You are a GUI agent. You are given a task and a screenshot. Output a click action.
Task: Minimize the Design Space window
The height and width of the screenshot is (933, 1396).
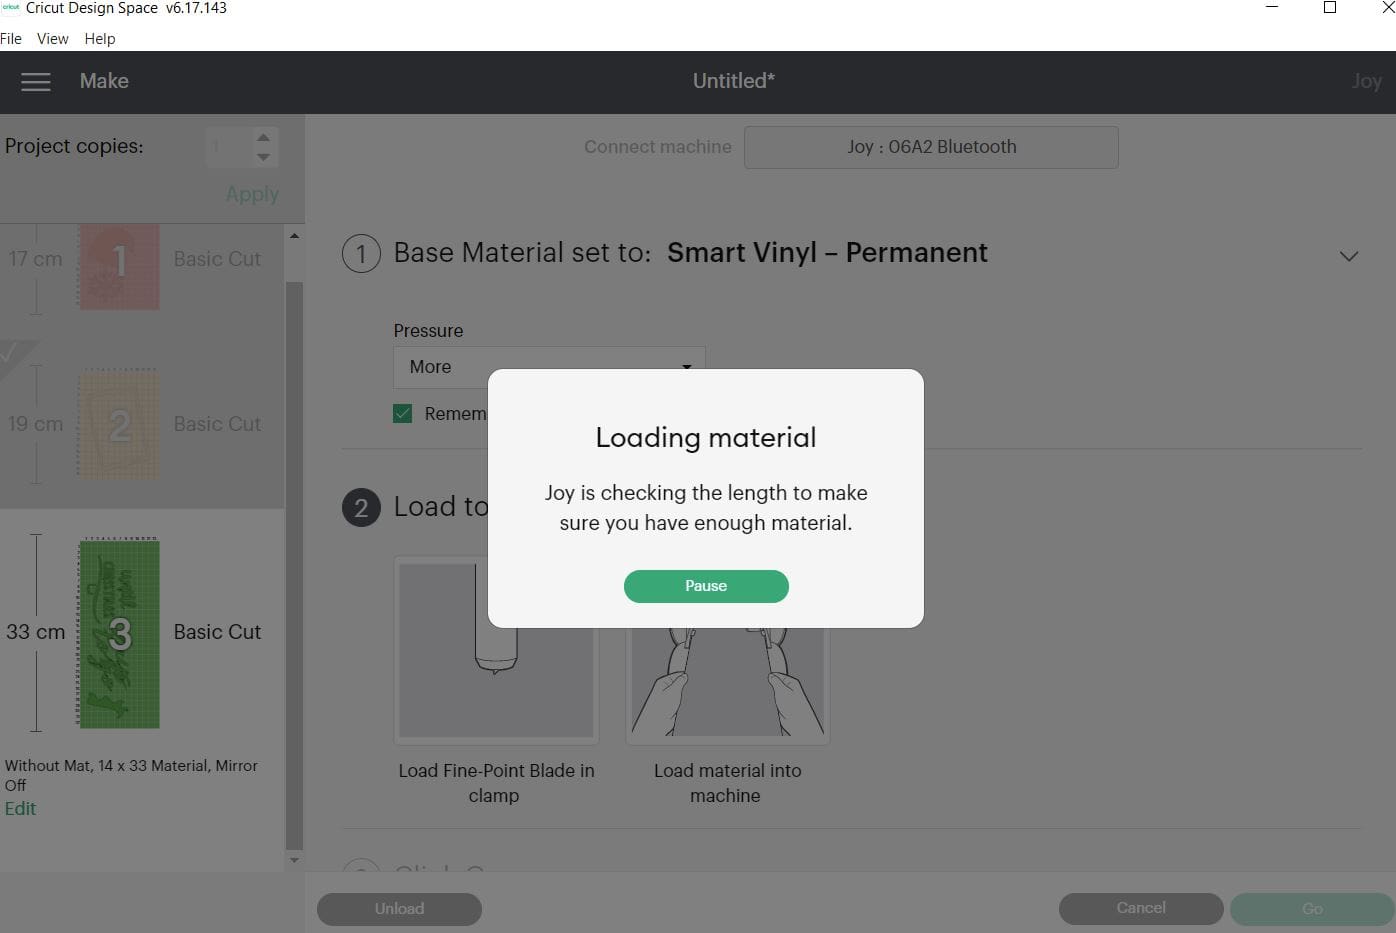tap(1272, 8)
